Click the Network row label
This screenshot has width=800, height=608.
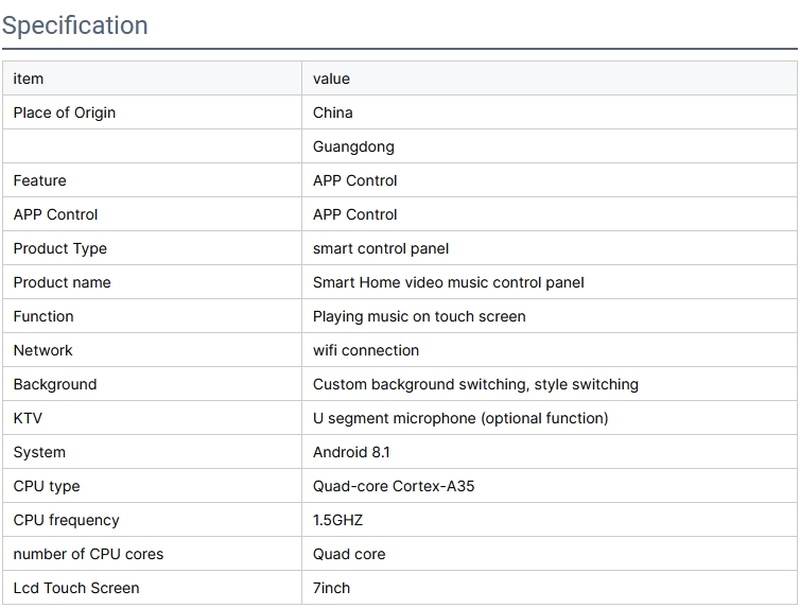(x=43, y=350)
